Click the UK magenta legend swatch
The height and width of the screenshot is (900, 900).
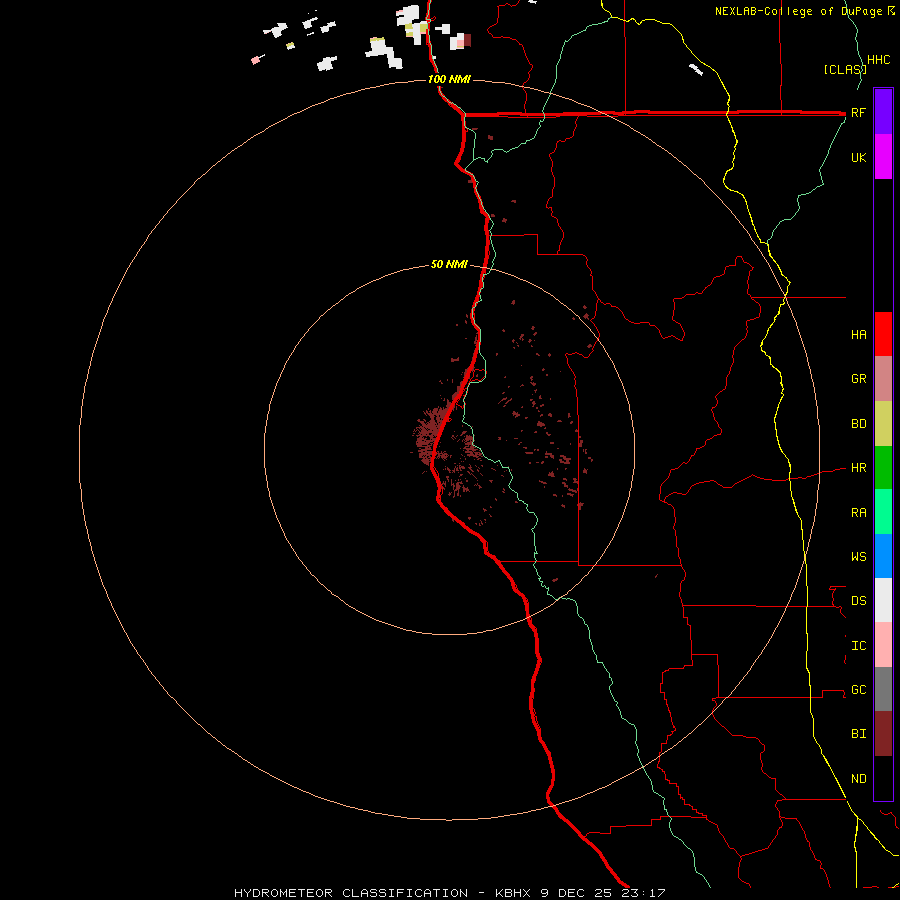point(883,157)
